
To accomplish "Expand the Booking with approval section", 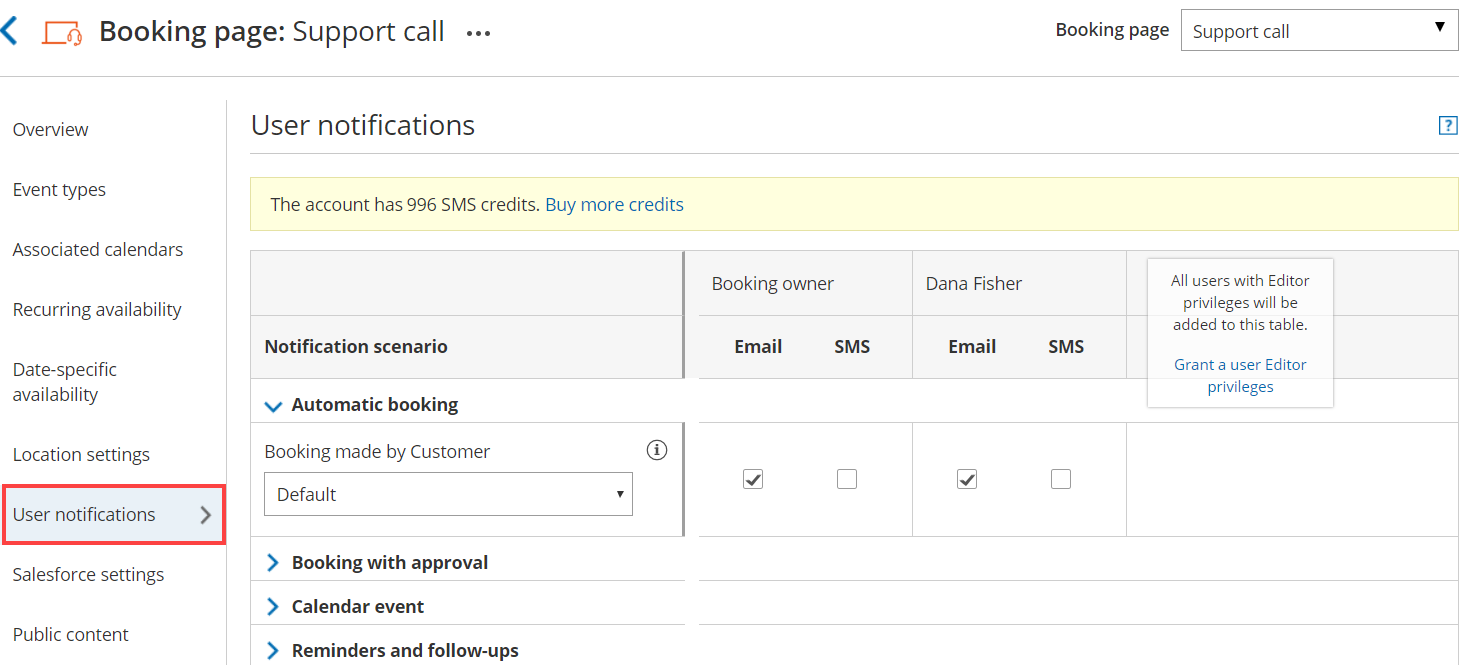I will pos(272,563).
